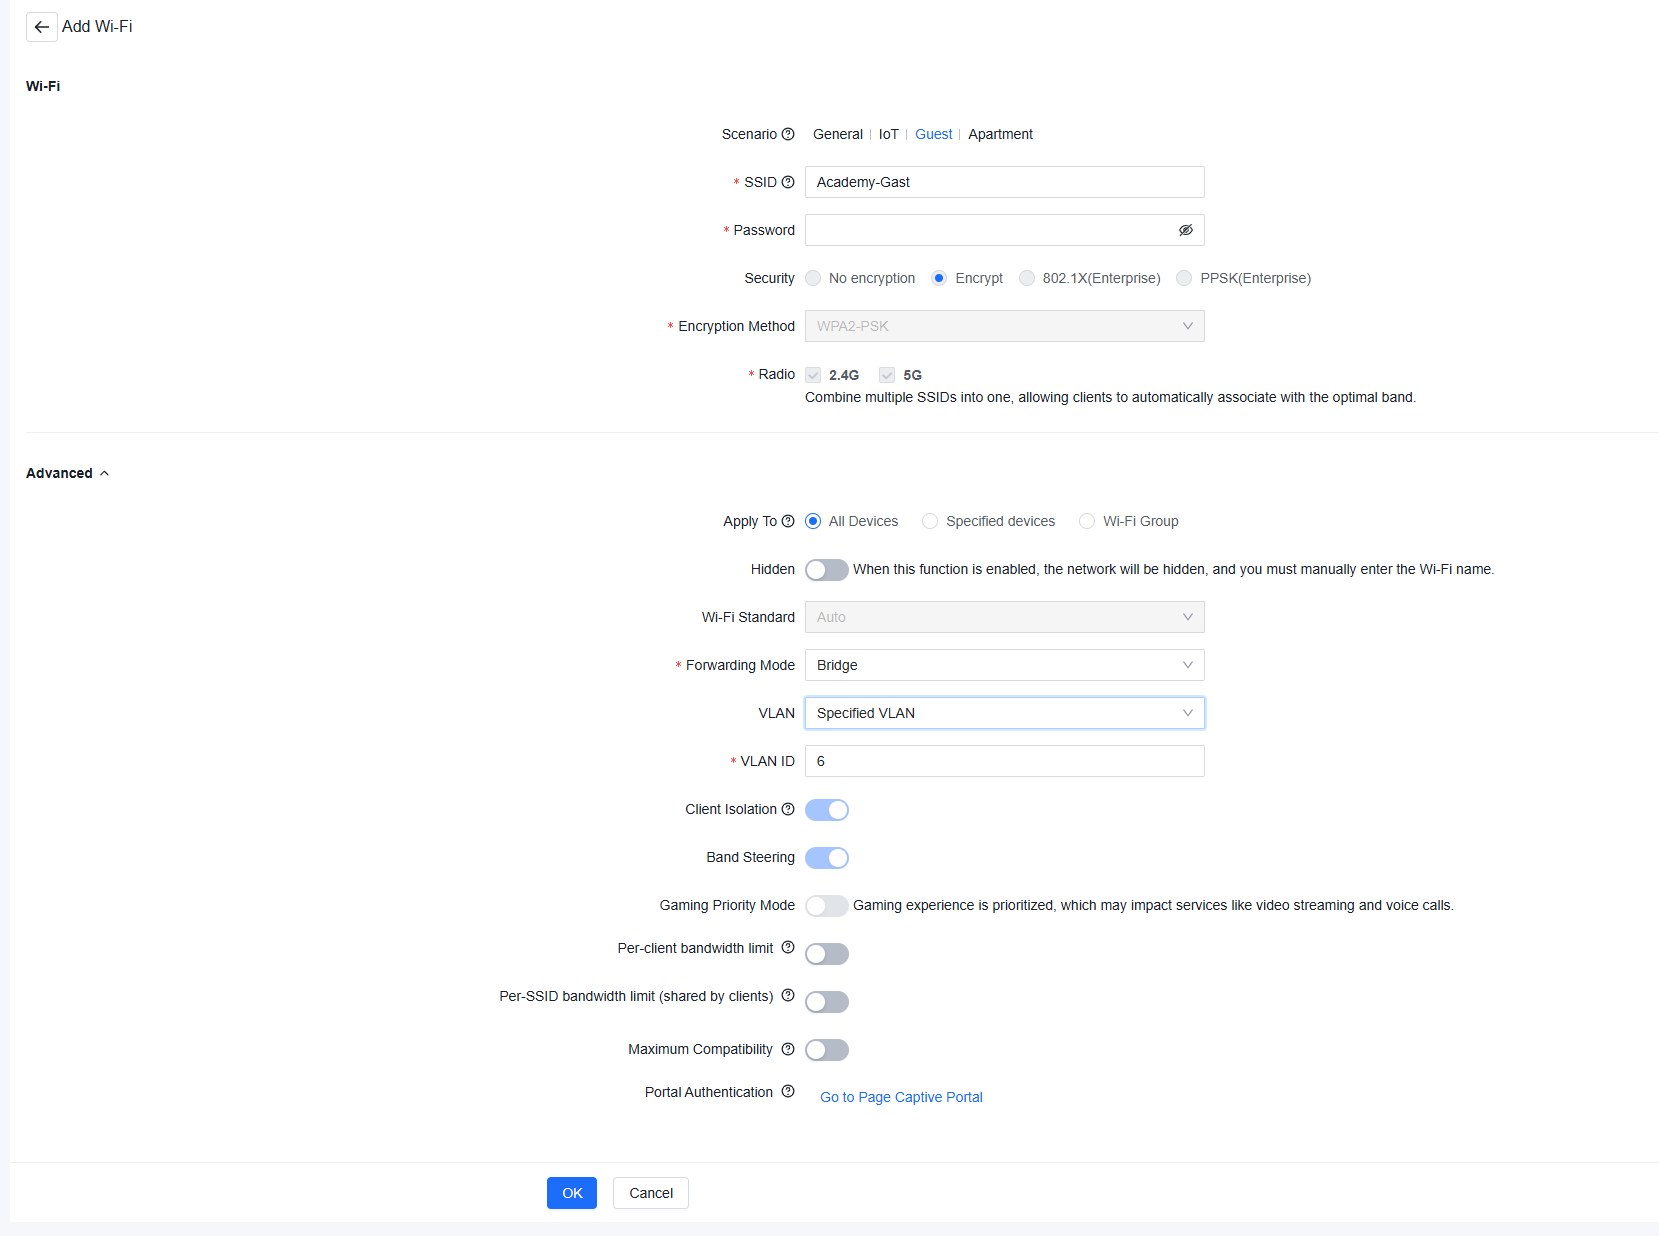Open Client Isolation help icon
The image size is (1659, 1236).
coord(788,809)
